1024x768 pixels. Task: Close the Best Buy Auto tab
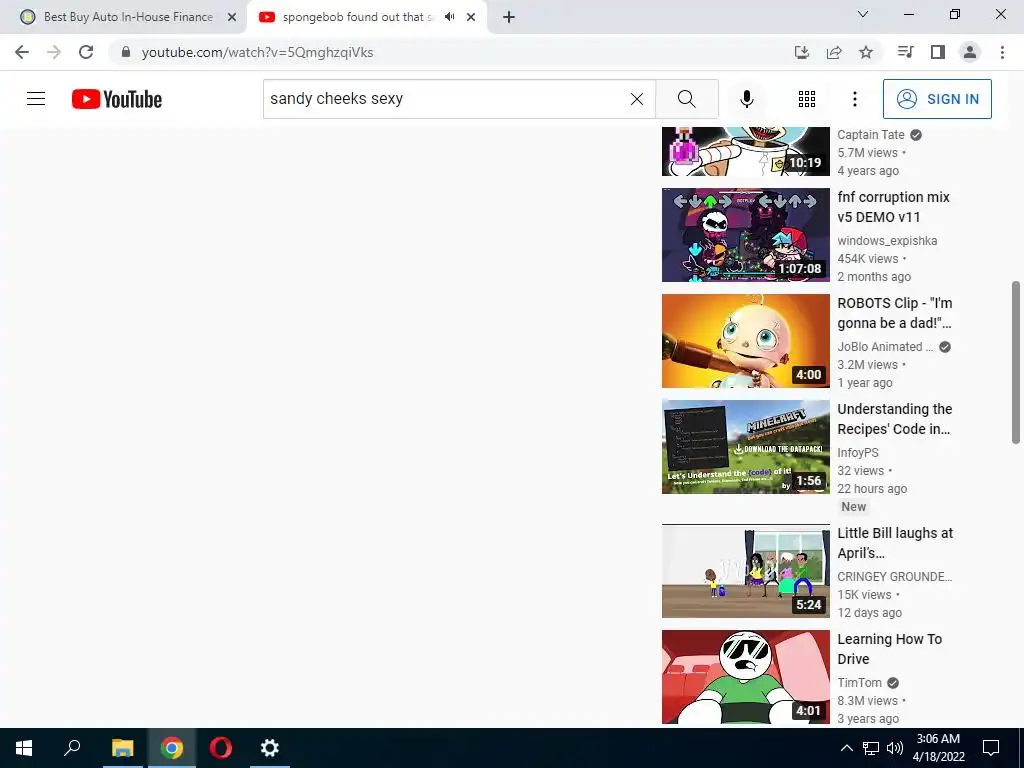(x=232, y=17)
